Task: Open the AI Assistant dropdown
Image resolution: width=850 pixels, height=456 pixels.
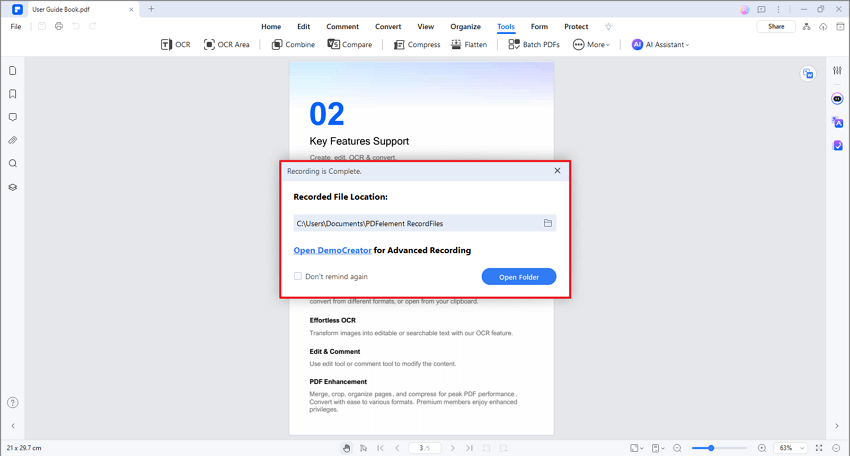Action: coord(660,44)
